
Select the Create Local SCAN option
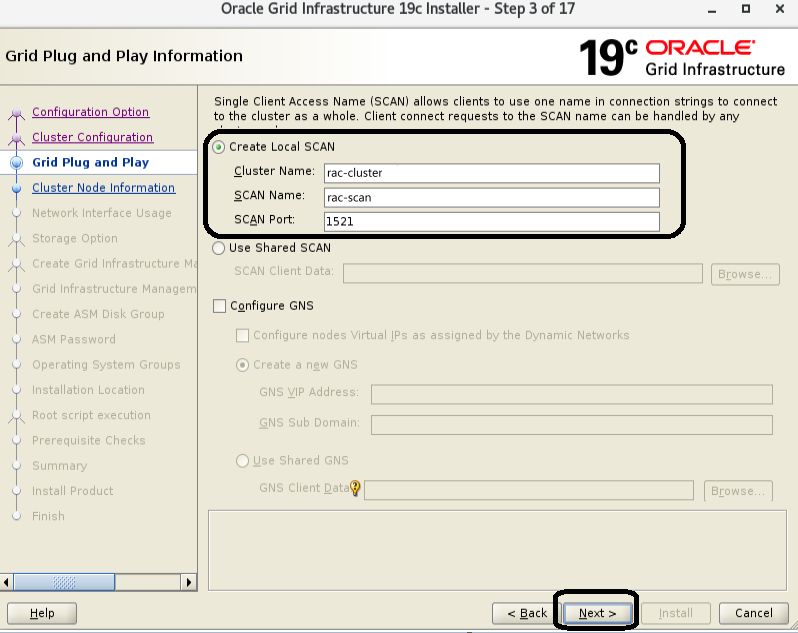coord(220,147)
